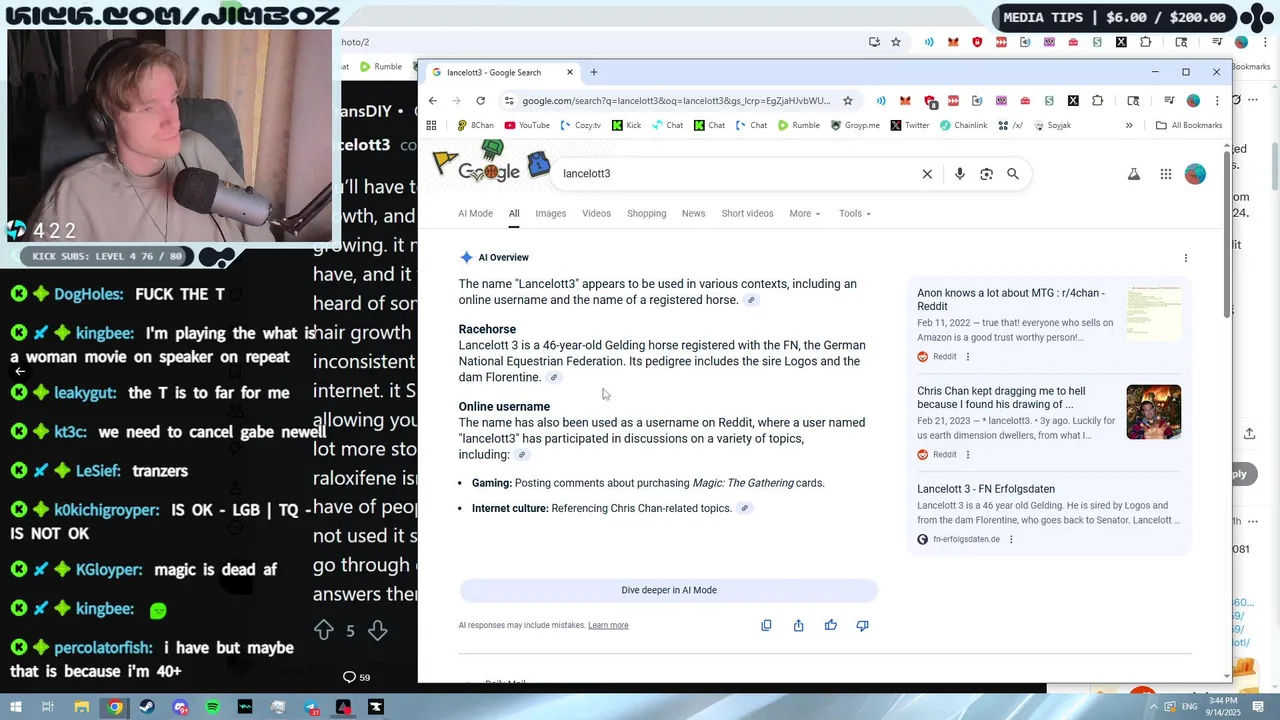This screenshot has width=1280, height=720.
Task: Select the Videos search tab
Action: tap(596, 213)
